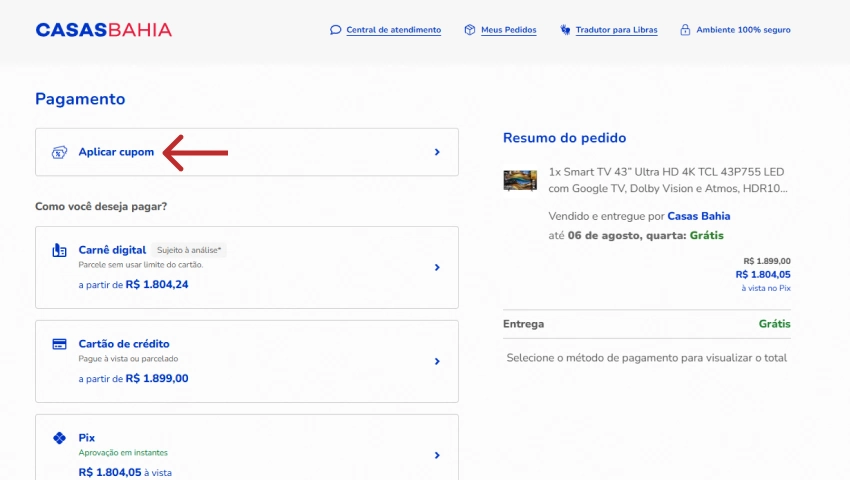This screenshot has height=480, width=850.
Task: Click the R$ 1.804,24 carnê price
Action: (157, 284)
